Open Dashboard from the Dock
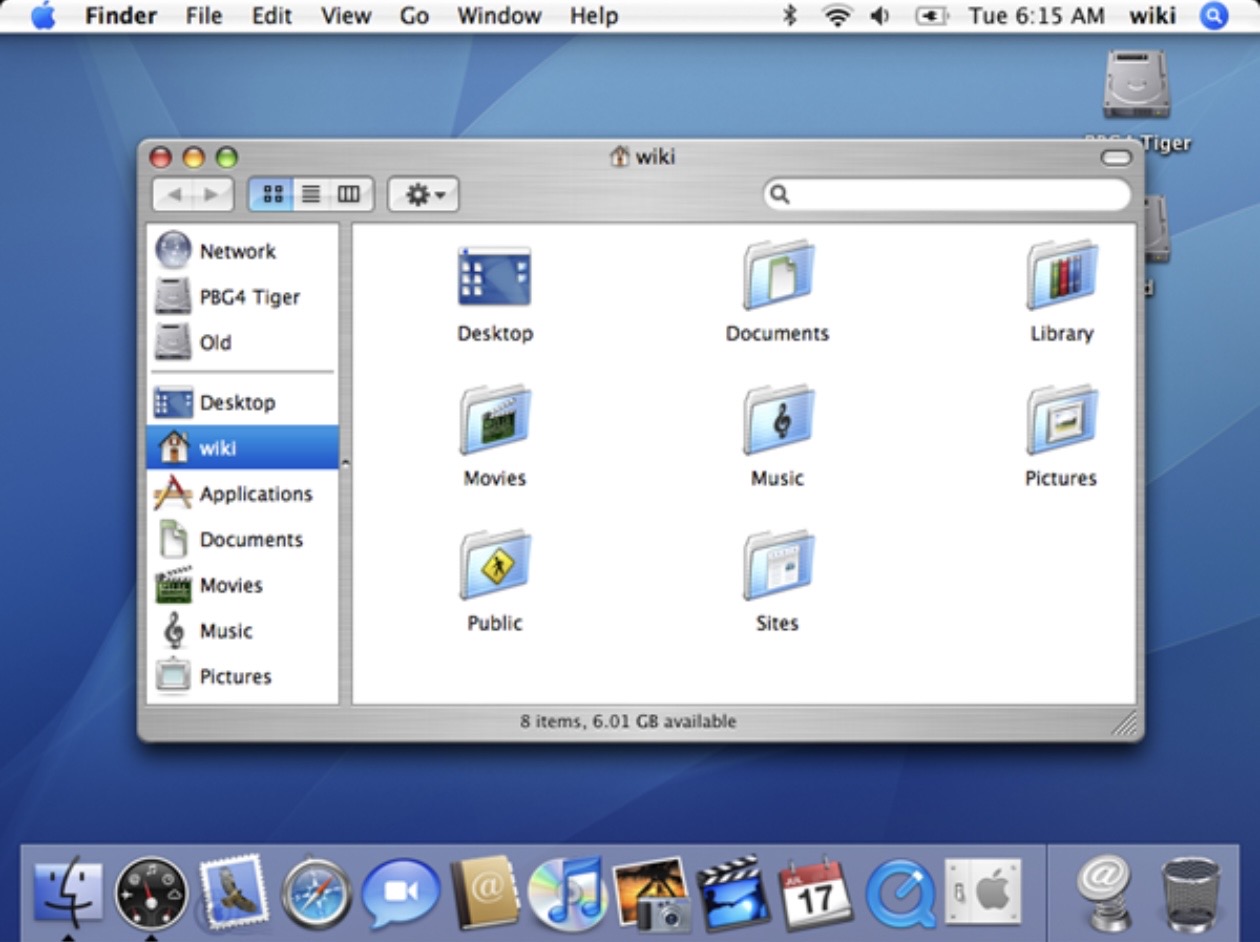 click(x=151, y=893)
